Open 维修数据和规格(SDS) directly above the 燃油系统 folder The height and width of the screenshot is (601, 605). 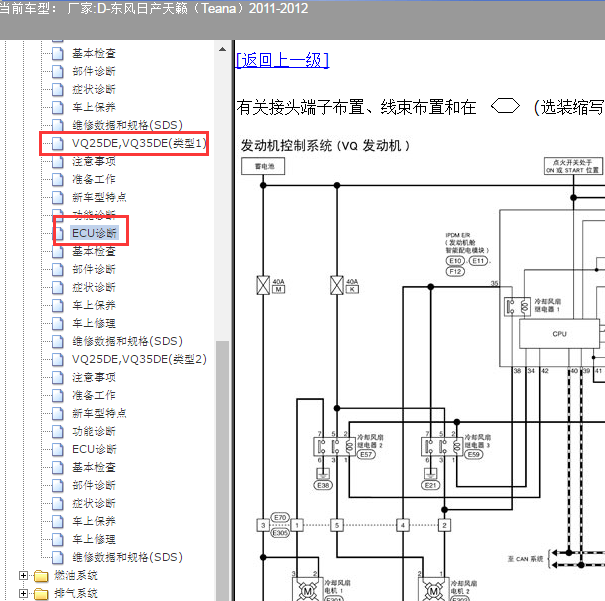pyautogui.click(x=127, y=557)
